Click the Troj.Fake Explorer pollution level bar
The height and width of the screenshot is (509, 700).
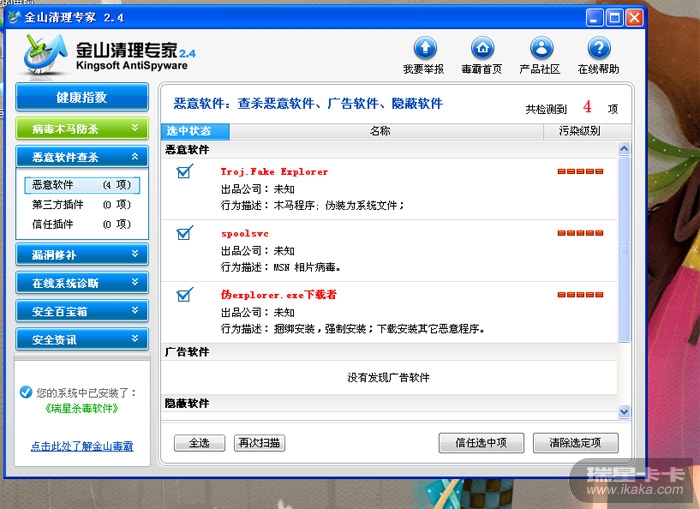(x=580, y=171)
